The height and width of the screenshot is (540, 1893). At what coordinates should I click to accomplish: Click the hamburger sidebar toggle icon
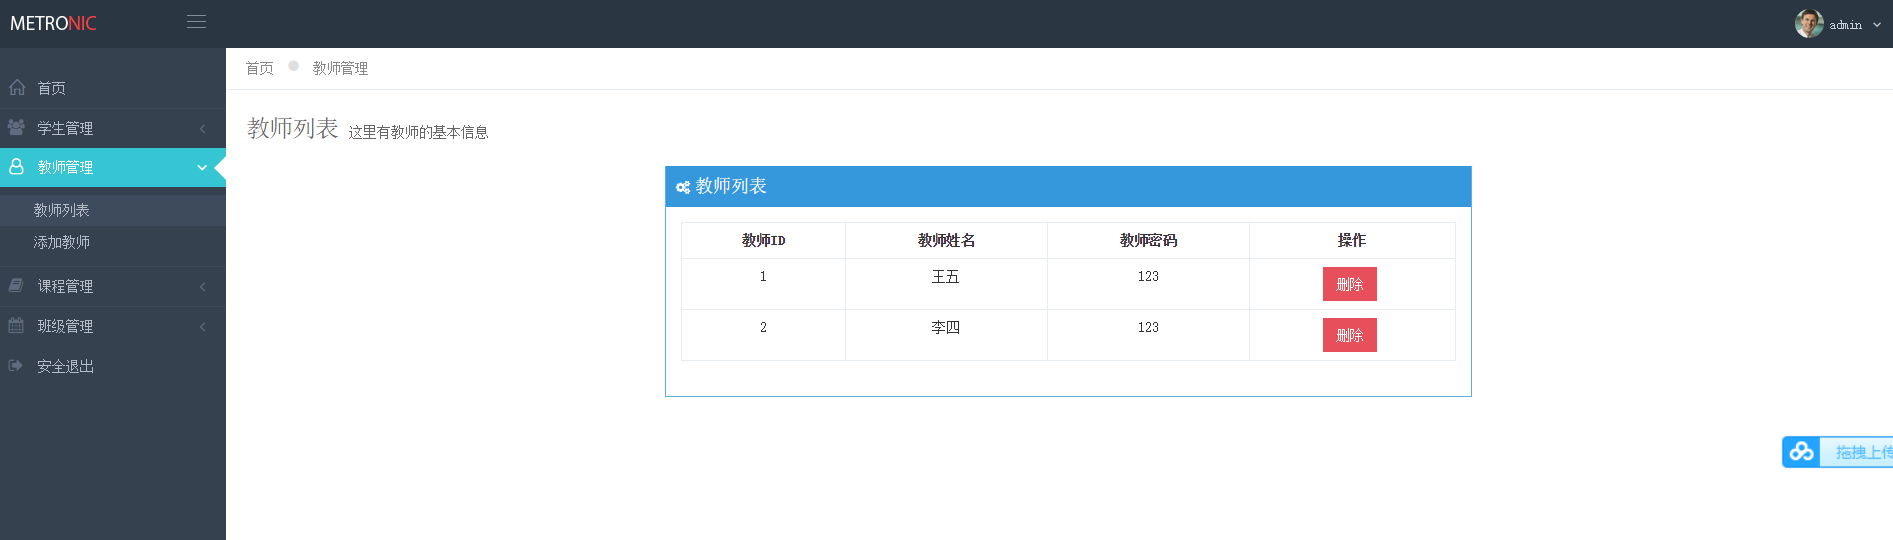(196, 22)
